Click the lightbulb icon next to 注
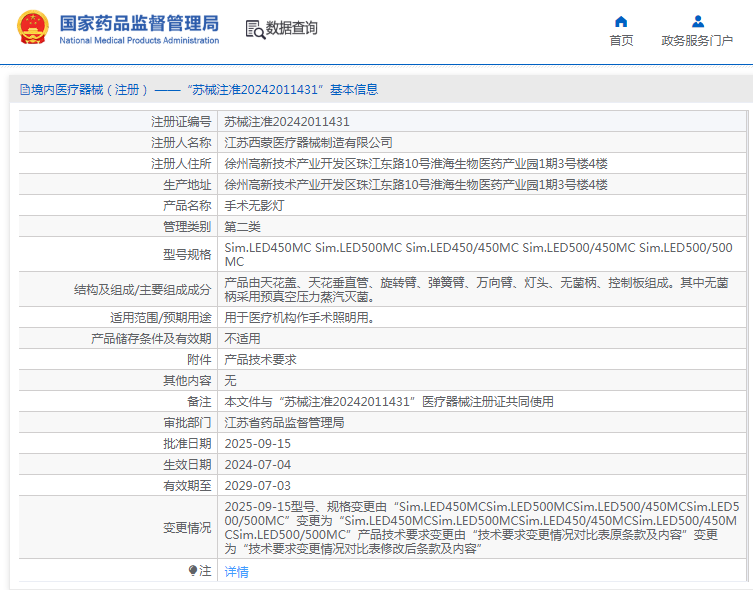This screenshot has height=590, width=753. (193, 570)
